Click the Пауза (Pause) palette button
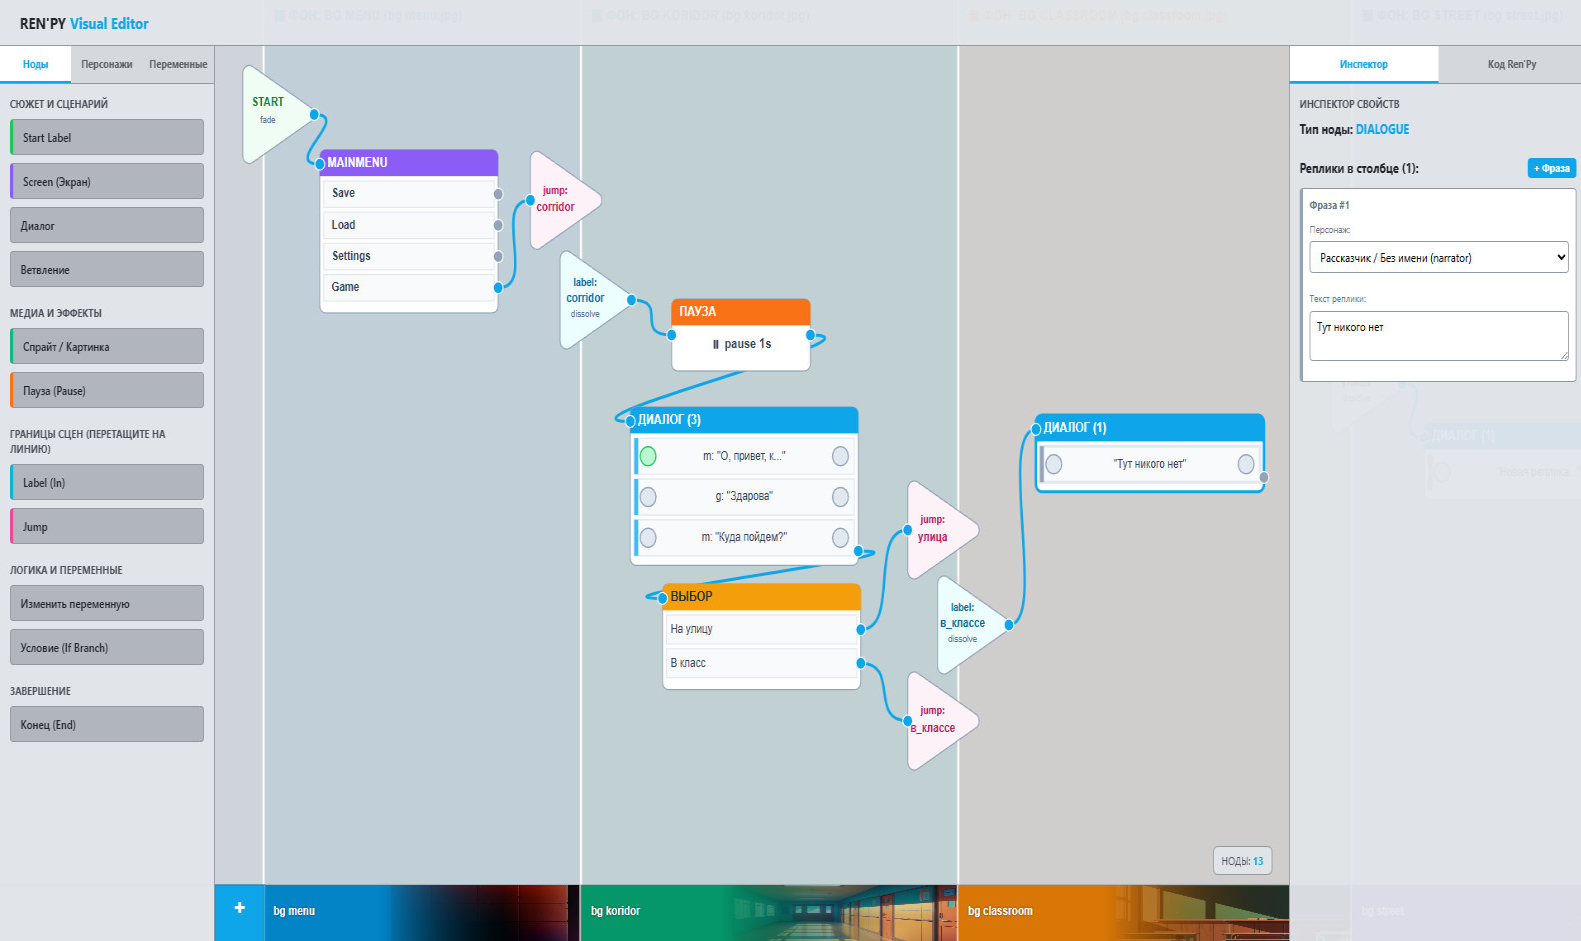This screenshot has height=941, width=1581. point(107,390)
